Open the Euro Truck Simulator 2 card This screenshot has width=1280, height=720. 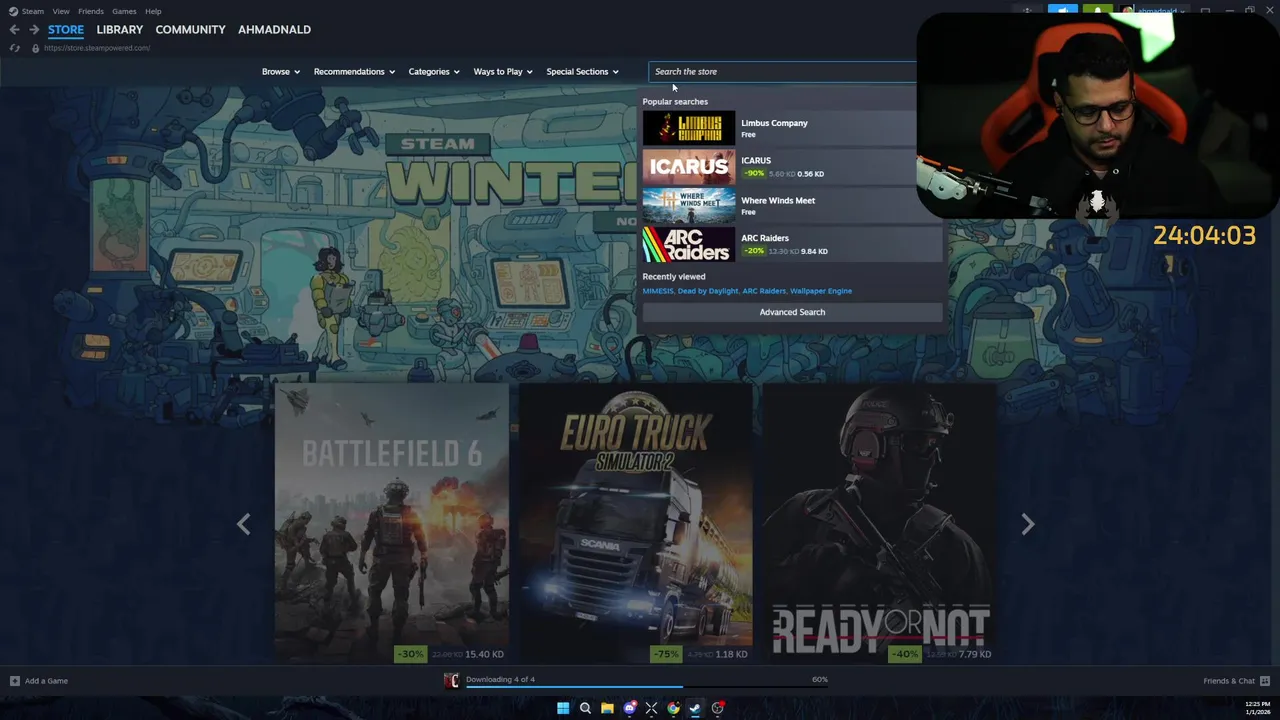click(636, 523)
